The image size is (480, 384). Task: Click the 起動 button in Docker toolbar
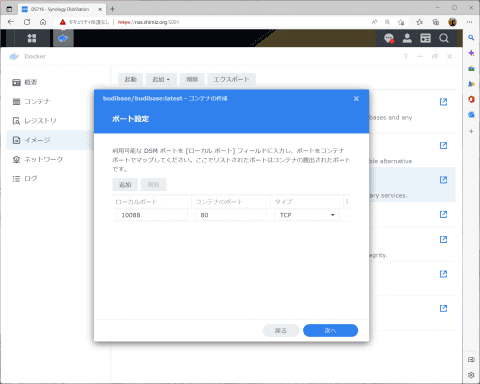131,79
